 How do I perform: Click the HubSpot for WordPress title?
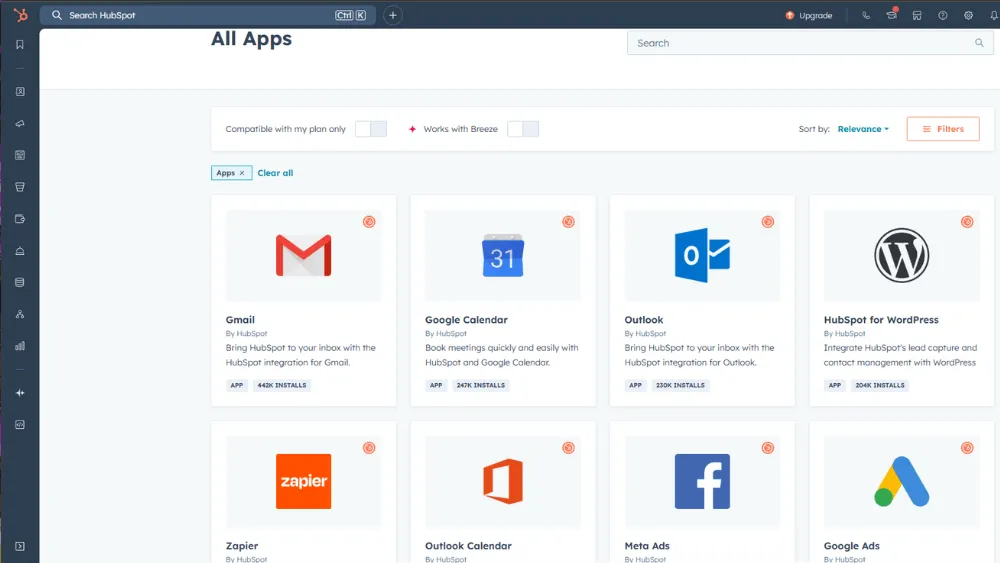point(881,320)
